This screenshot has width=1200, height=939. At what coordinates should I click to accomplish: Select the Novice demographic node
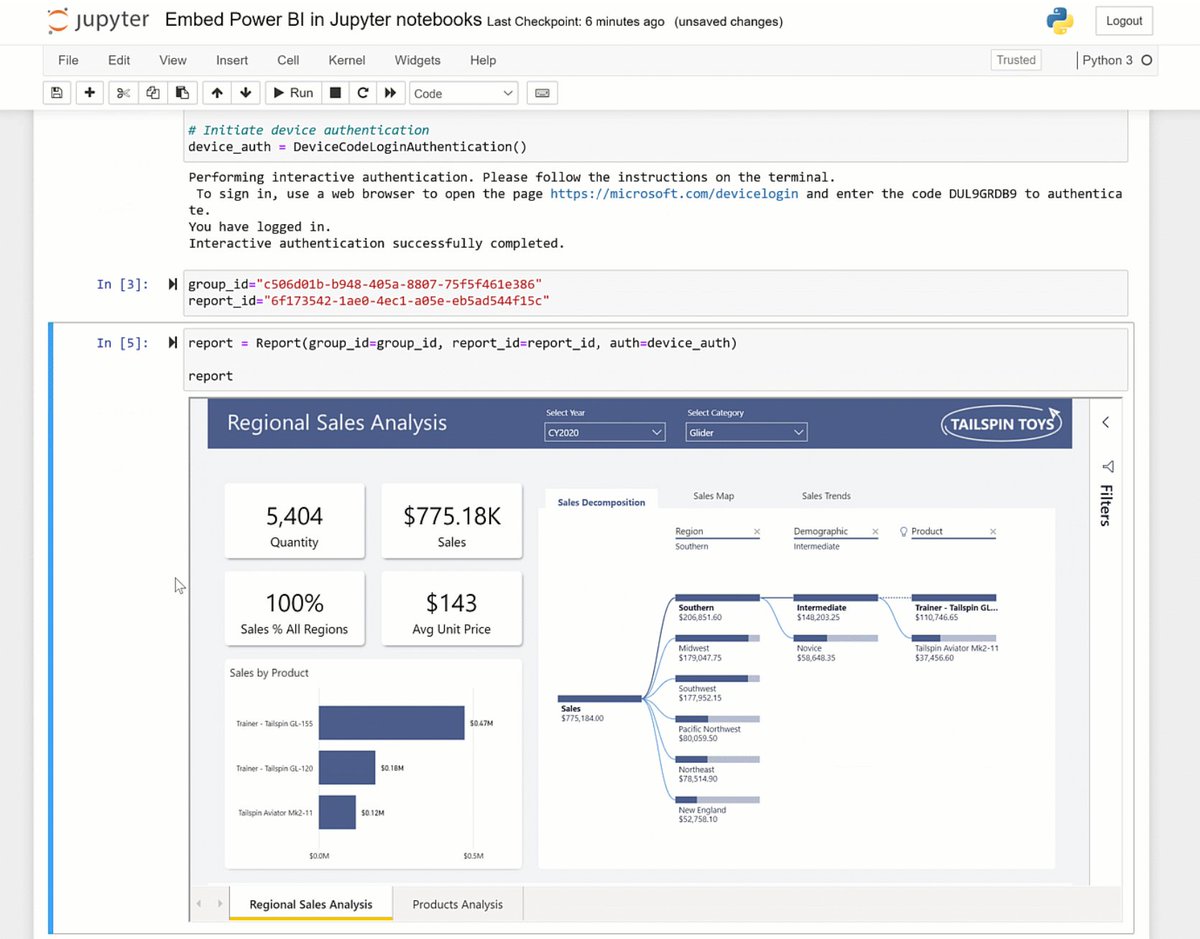coord(837,648)
